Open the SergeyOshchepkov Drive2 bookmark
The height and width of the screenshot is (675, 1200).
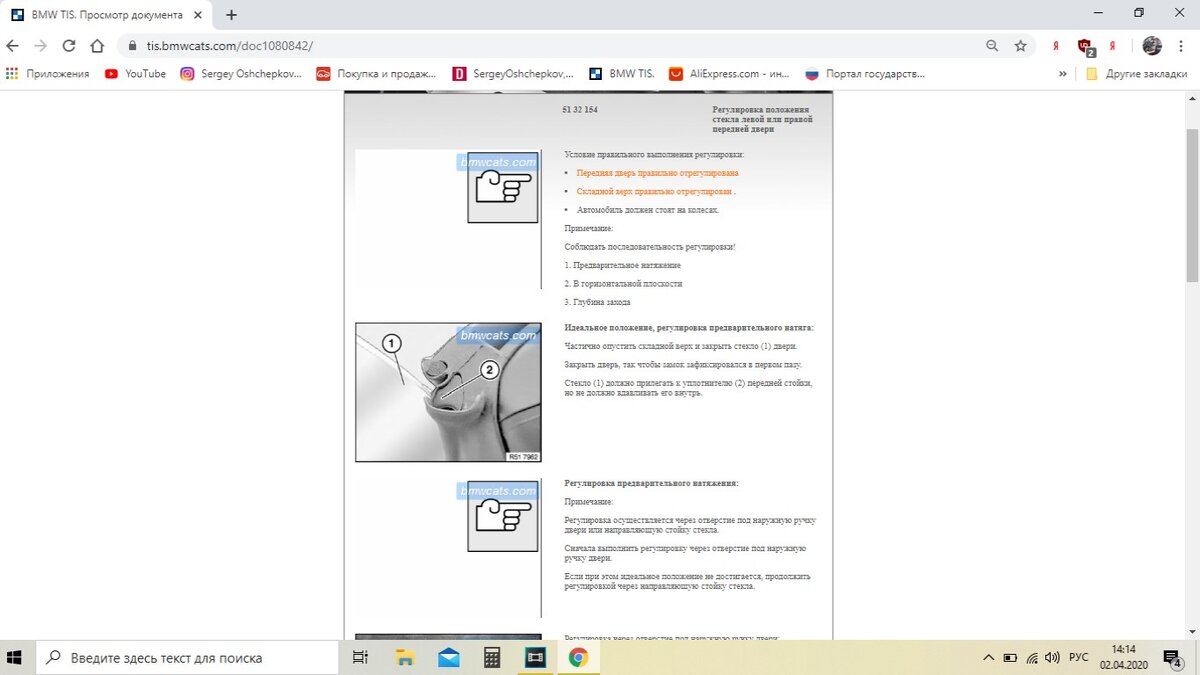514,73
